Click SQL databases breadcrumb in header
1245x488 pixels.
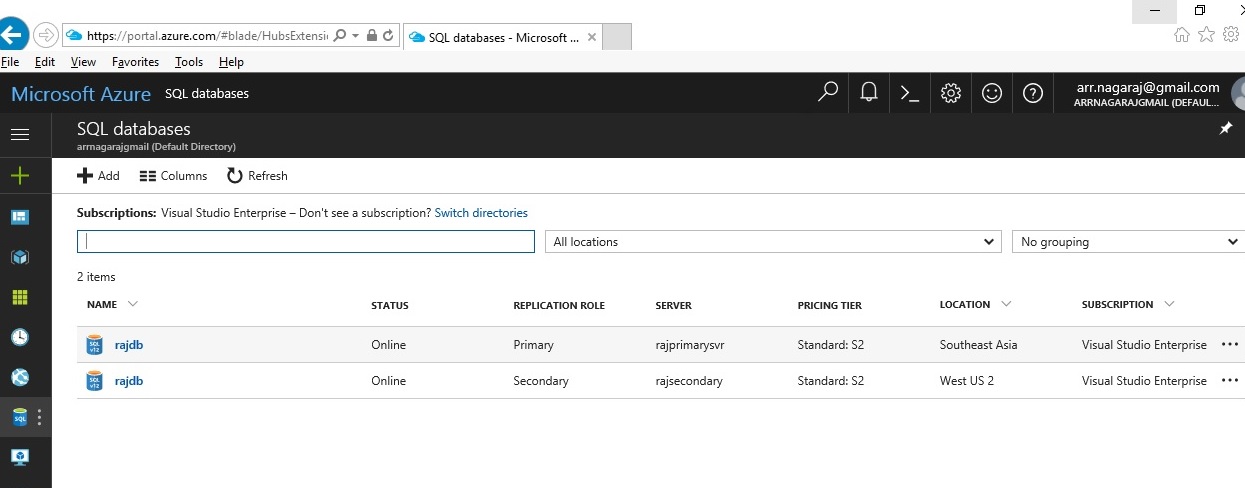coord(207,94)
